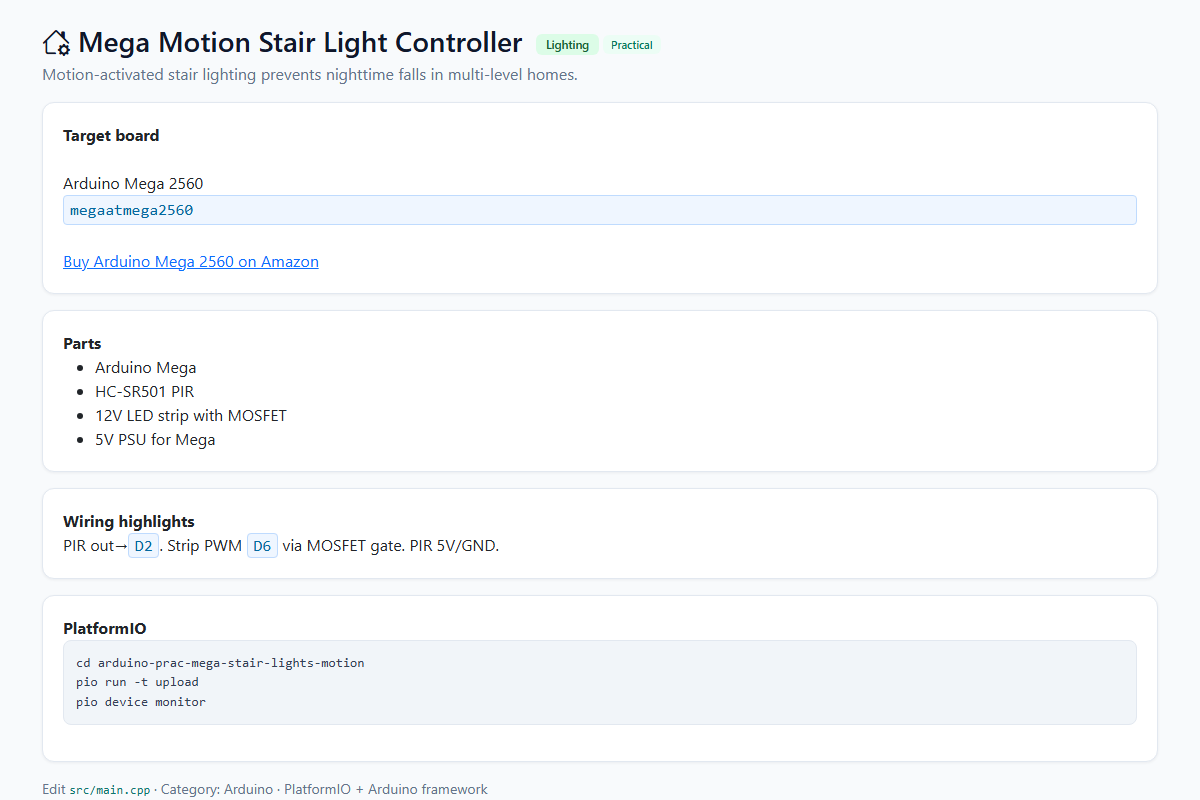Click the PlatformIO heading
The image size is (1200, 800).
point(105,629)
